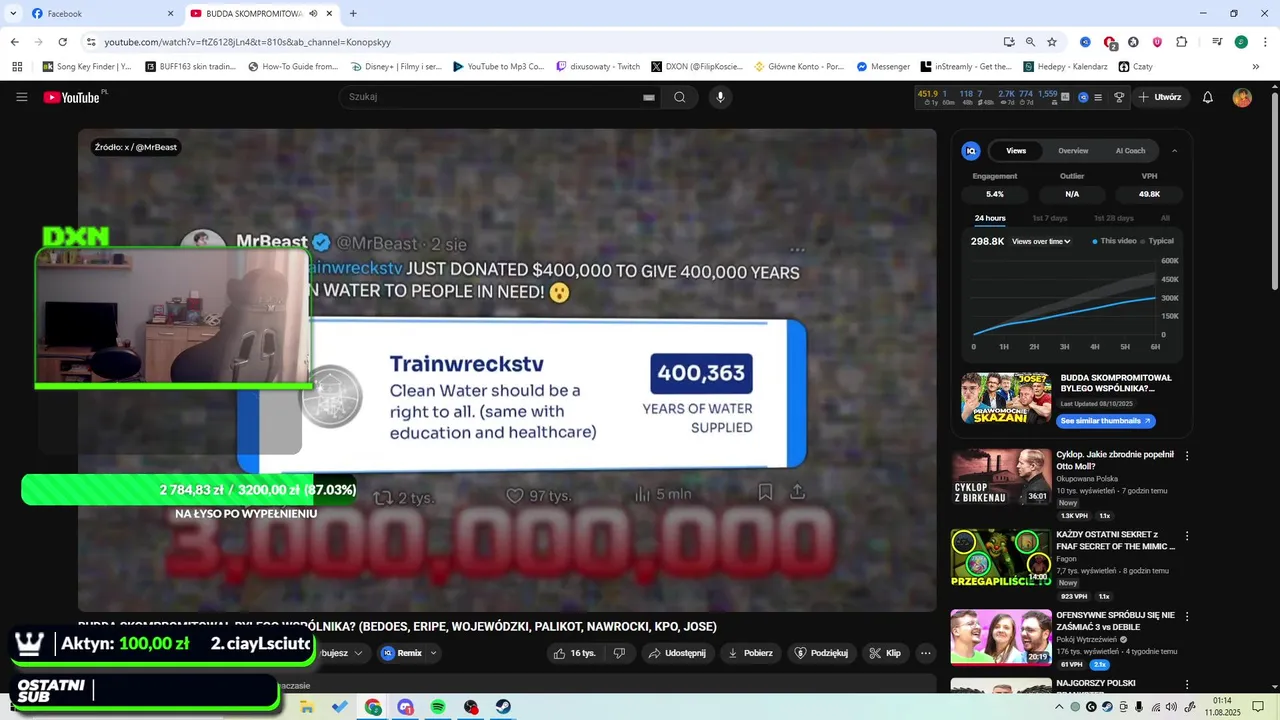
Task: Show more bookmarks with the double chevron
Action: (1256, 67)
